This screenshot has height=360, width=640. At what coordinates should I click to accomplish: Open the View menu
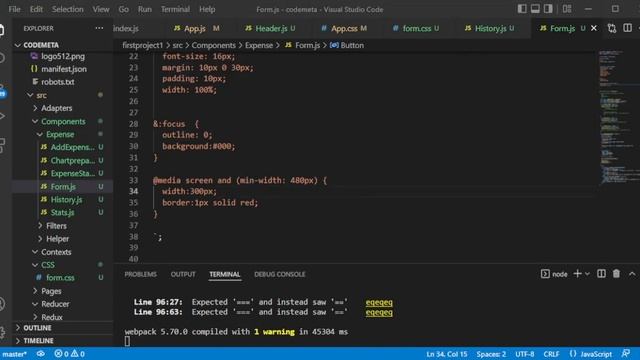tap(100, 9)
